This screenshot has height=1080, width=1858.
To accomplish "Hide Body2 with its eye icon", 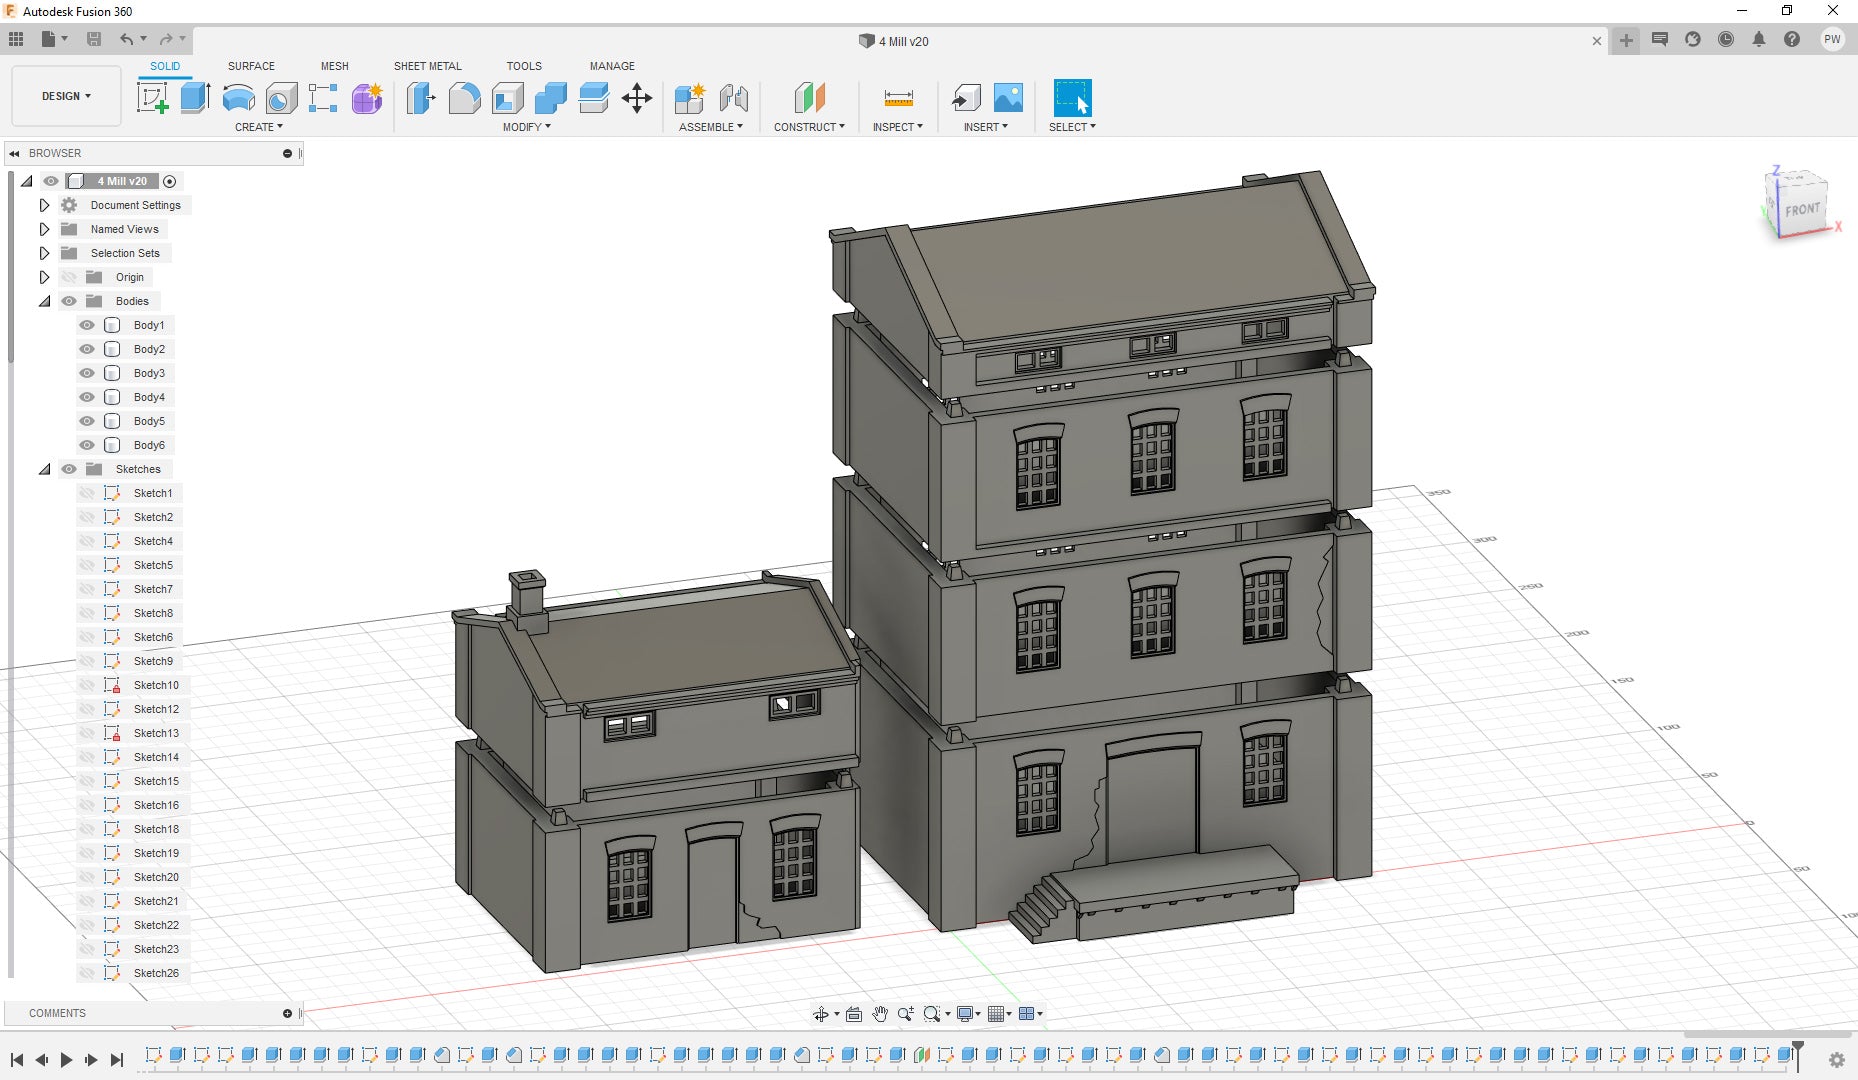I will [x=87, y=349].
